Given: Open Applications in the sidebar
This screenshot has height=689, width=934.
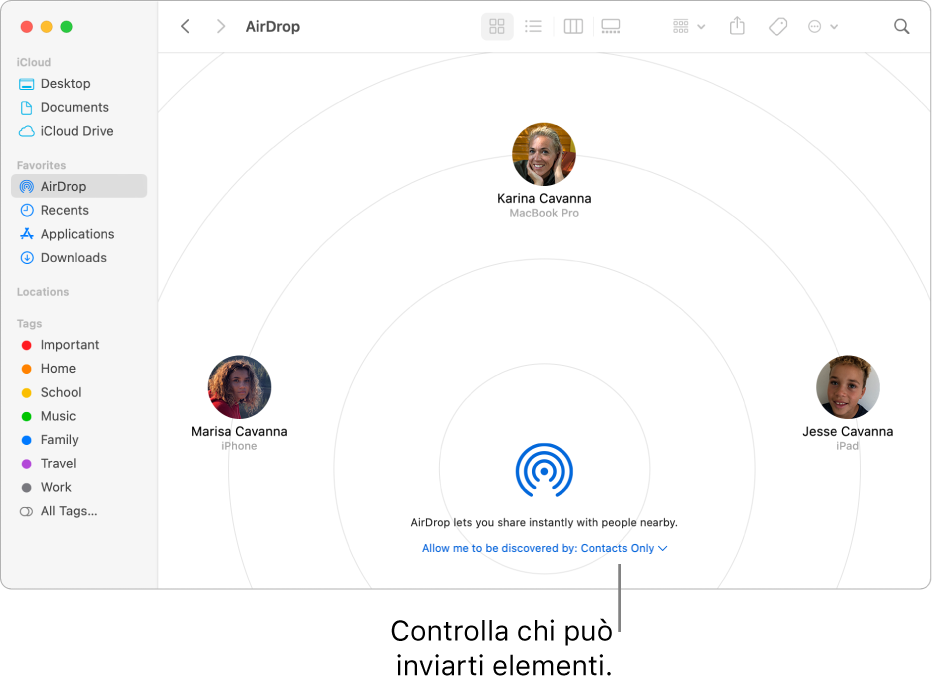Looking at the screenshot, I should pyautogui.click(x=79, y=234).
